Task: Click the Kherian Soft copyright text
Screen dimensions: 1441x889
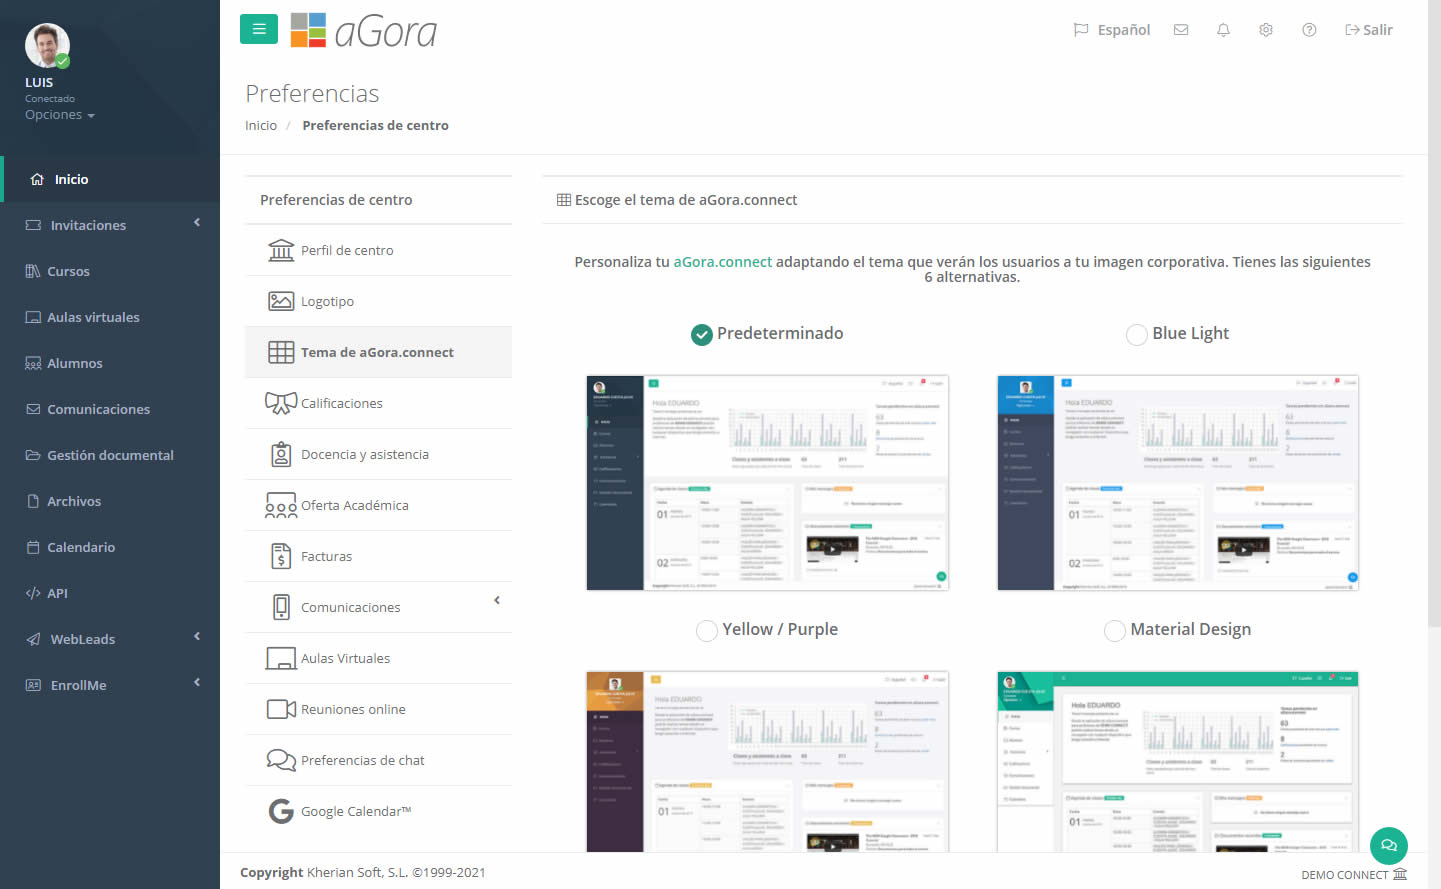Action: pyautogui.click(x=363, y=872)
